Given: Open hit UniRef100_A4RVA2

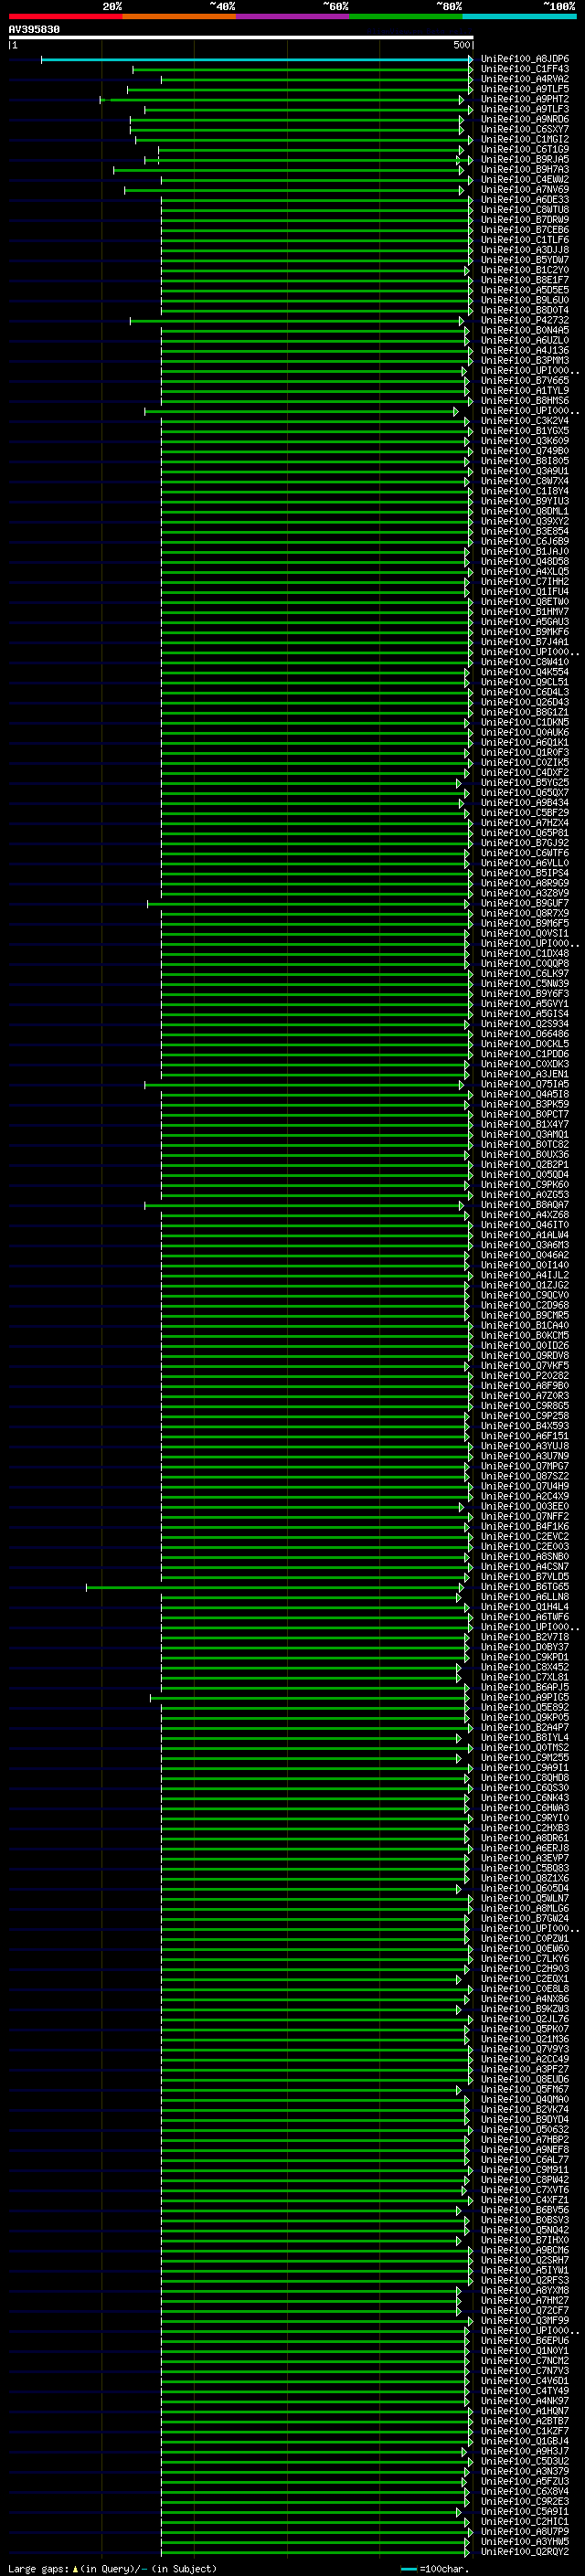Looking at the screenshot, I should tap(525, 79).
